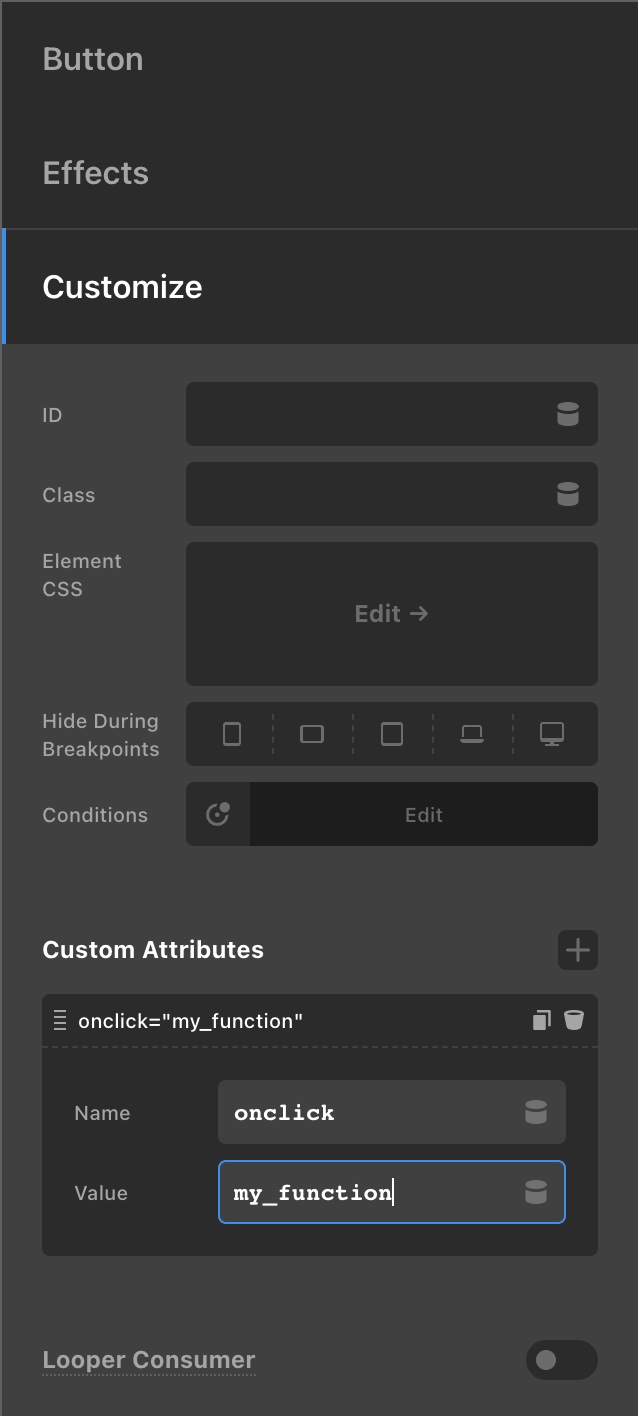Duplicate the onclick custom attribute

(x=542, y=1020)
